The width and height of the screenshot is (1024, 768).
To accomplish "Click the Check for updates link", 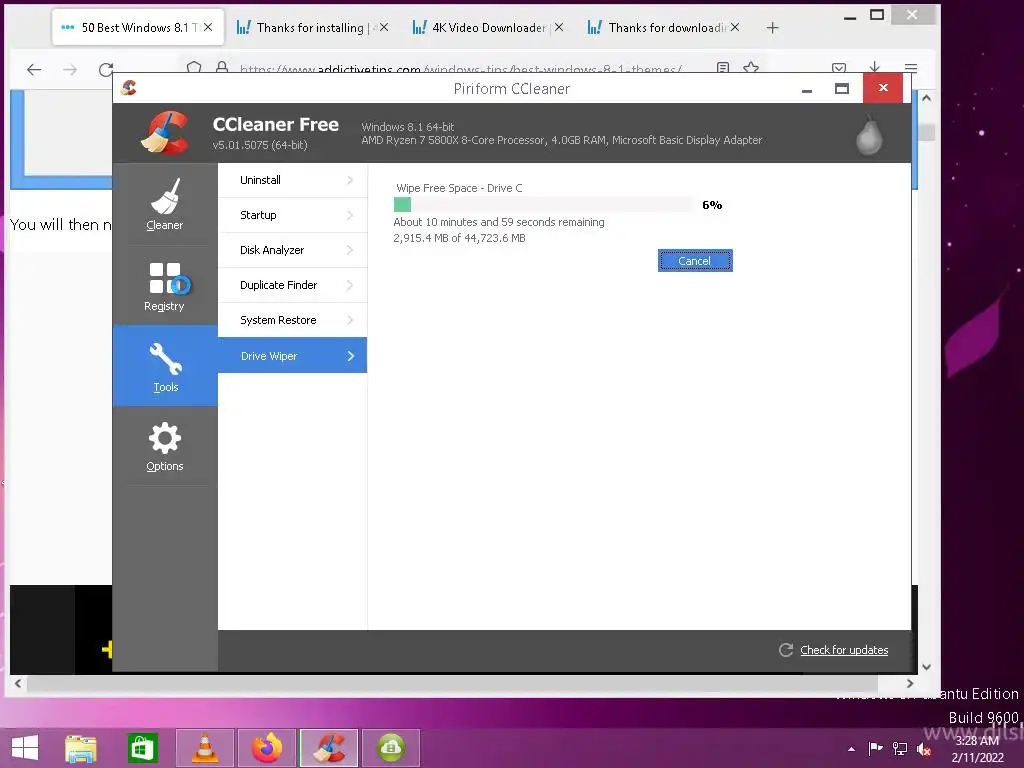I will 844,650.
